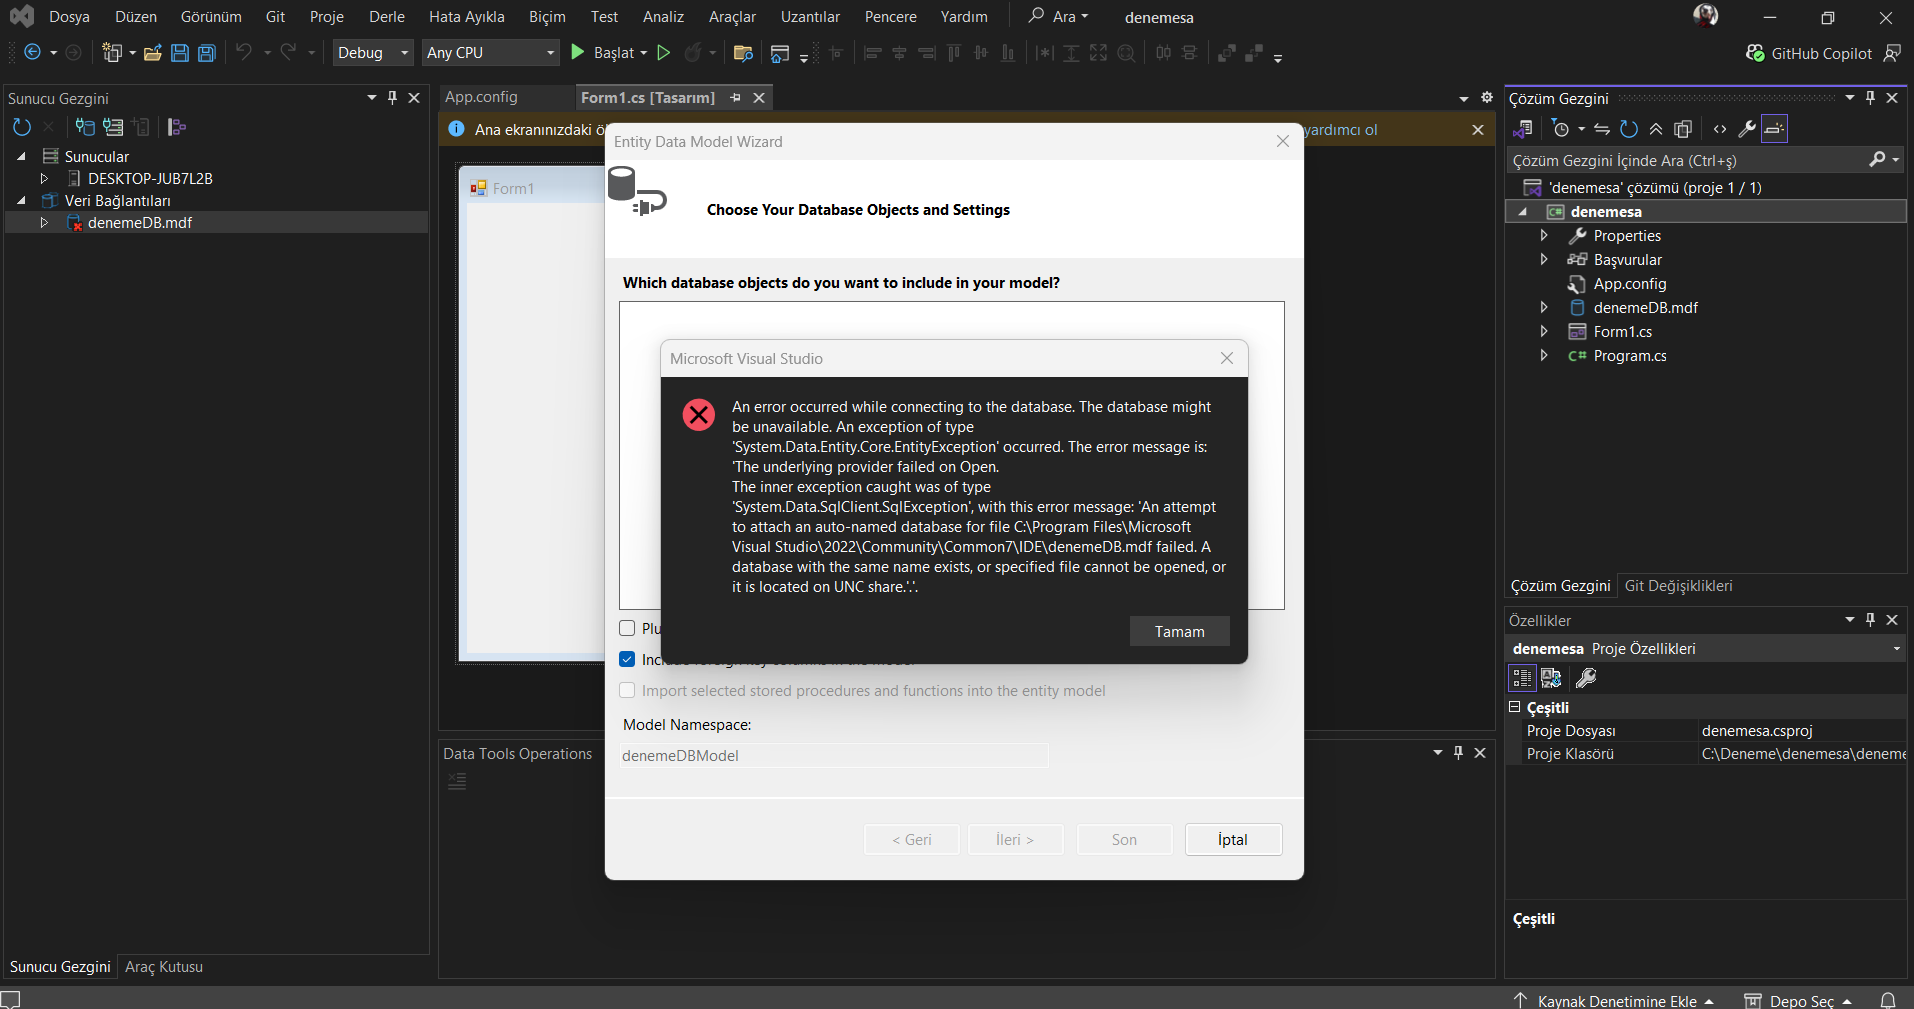Viewport: 1914px width, 1009px height.
Task: Click the Find in Files folder-search icon
Action: (742, 53)
